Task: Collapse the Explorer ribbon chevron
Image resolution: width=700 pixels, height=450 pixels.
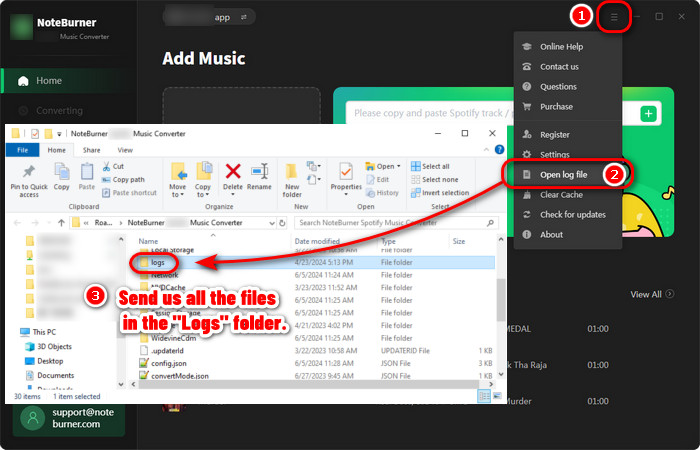Action: 486,150
